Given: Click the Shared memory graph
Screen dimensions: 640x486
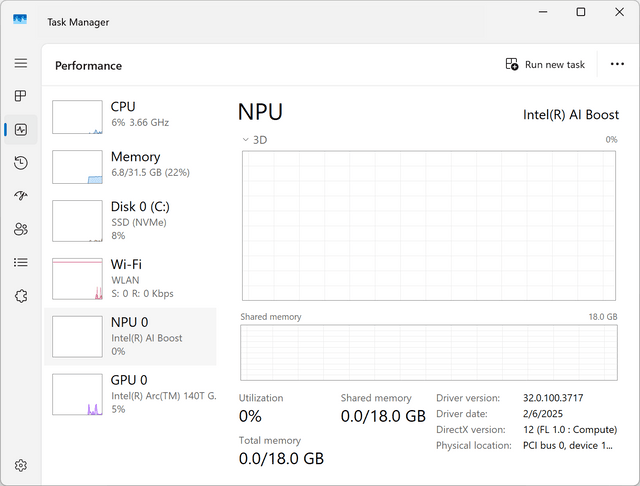Looking at the screenshot, I should pyautogui.click(x=429, y=353).
